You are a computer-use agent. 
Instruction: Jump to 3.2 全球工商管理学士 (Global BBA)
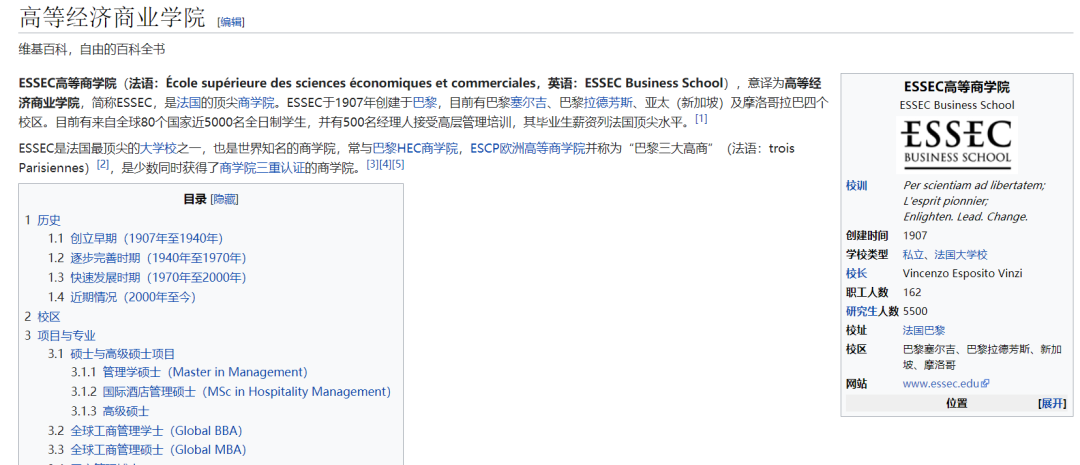[x=145, y=431]
